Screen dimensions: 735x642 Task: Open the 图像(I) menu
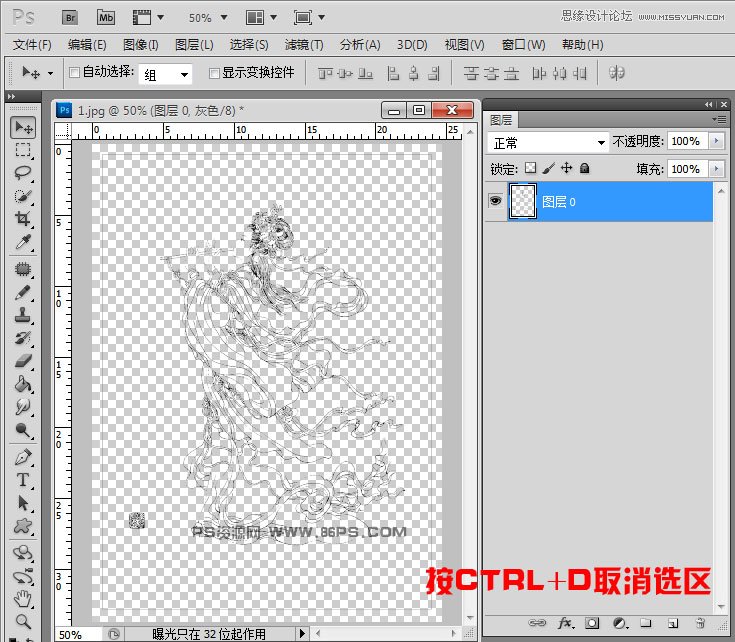point(141,45)
